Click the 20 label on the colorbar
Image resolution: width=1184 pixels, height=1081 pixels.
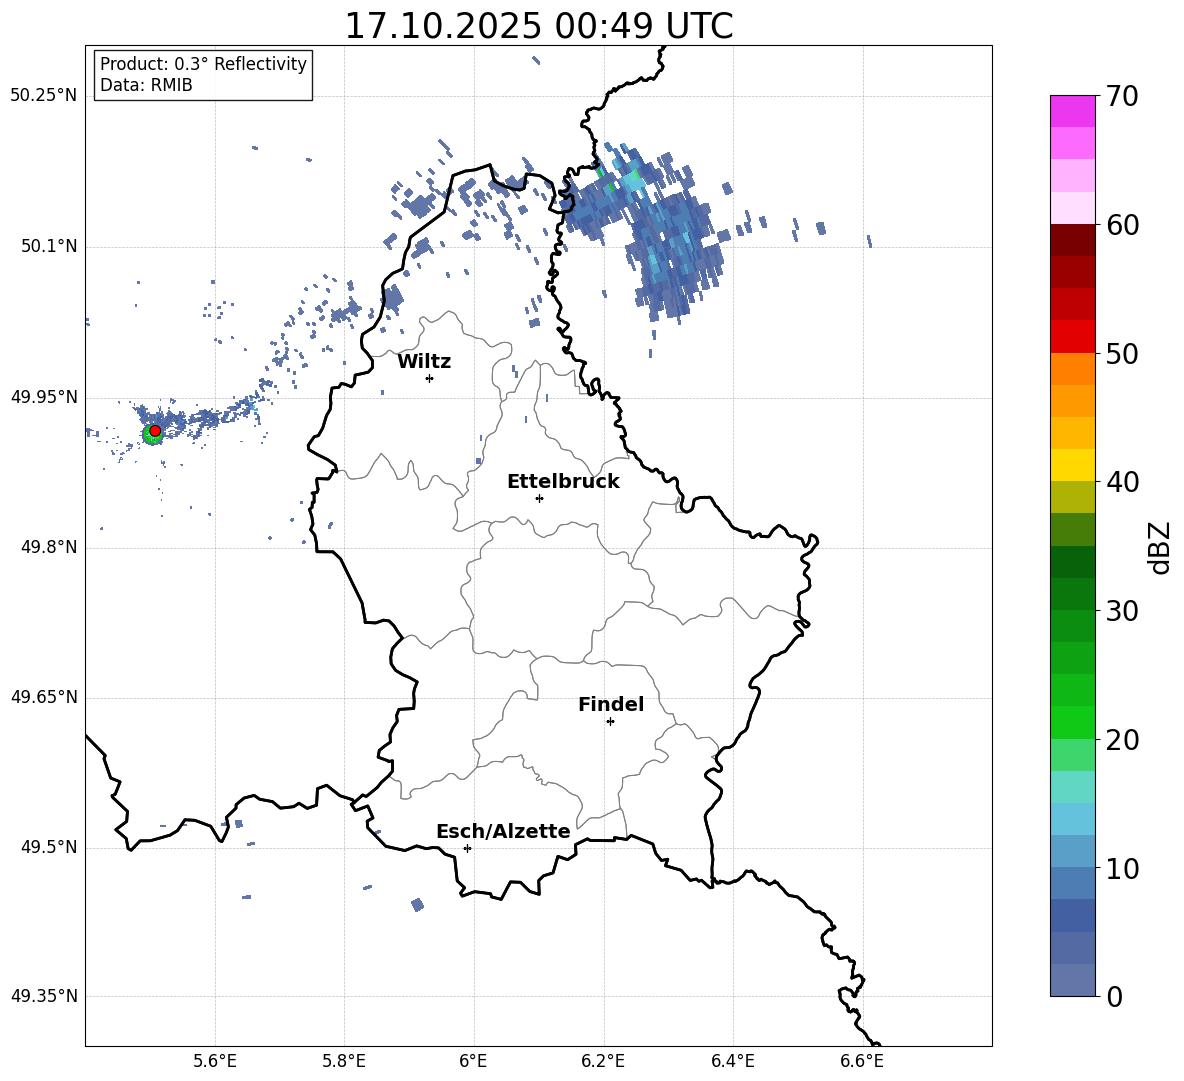tap(1122, 740)
